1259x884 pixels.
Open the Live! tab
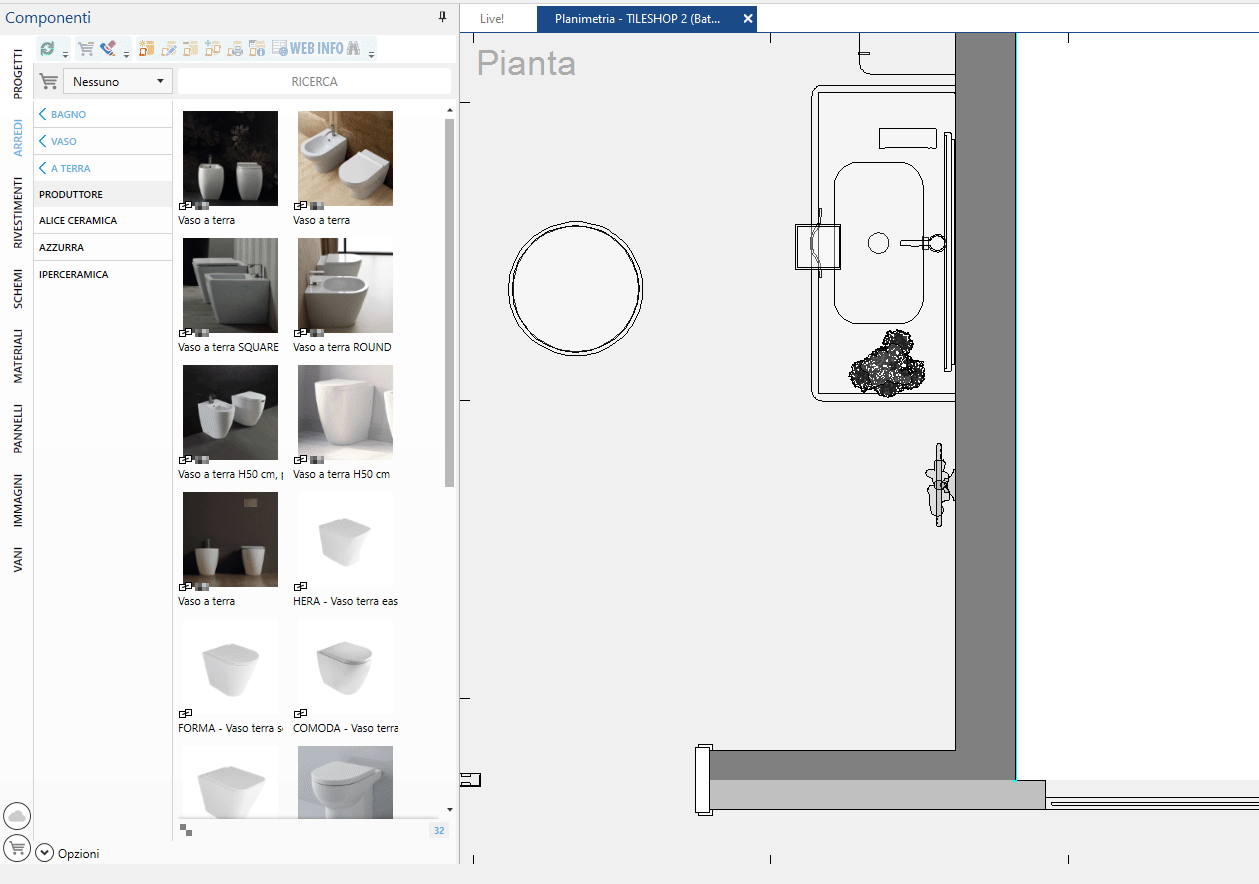coord(492,19)
